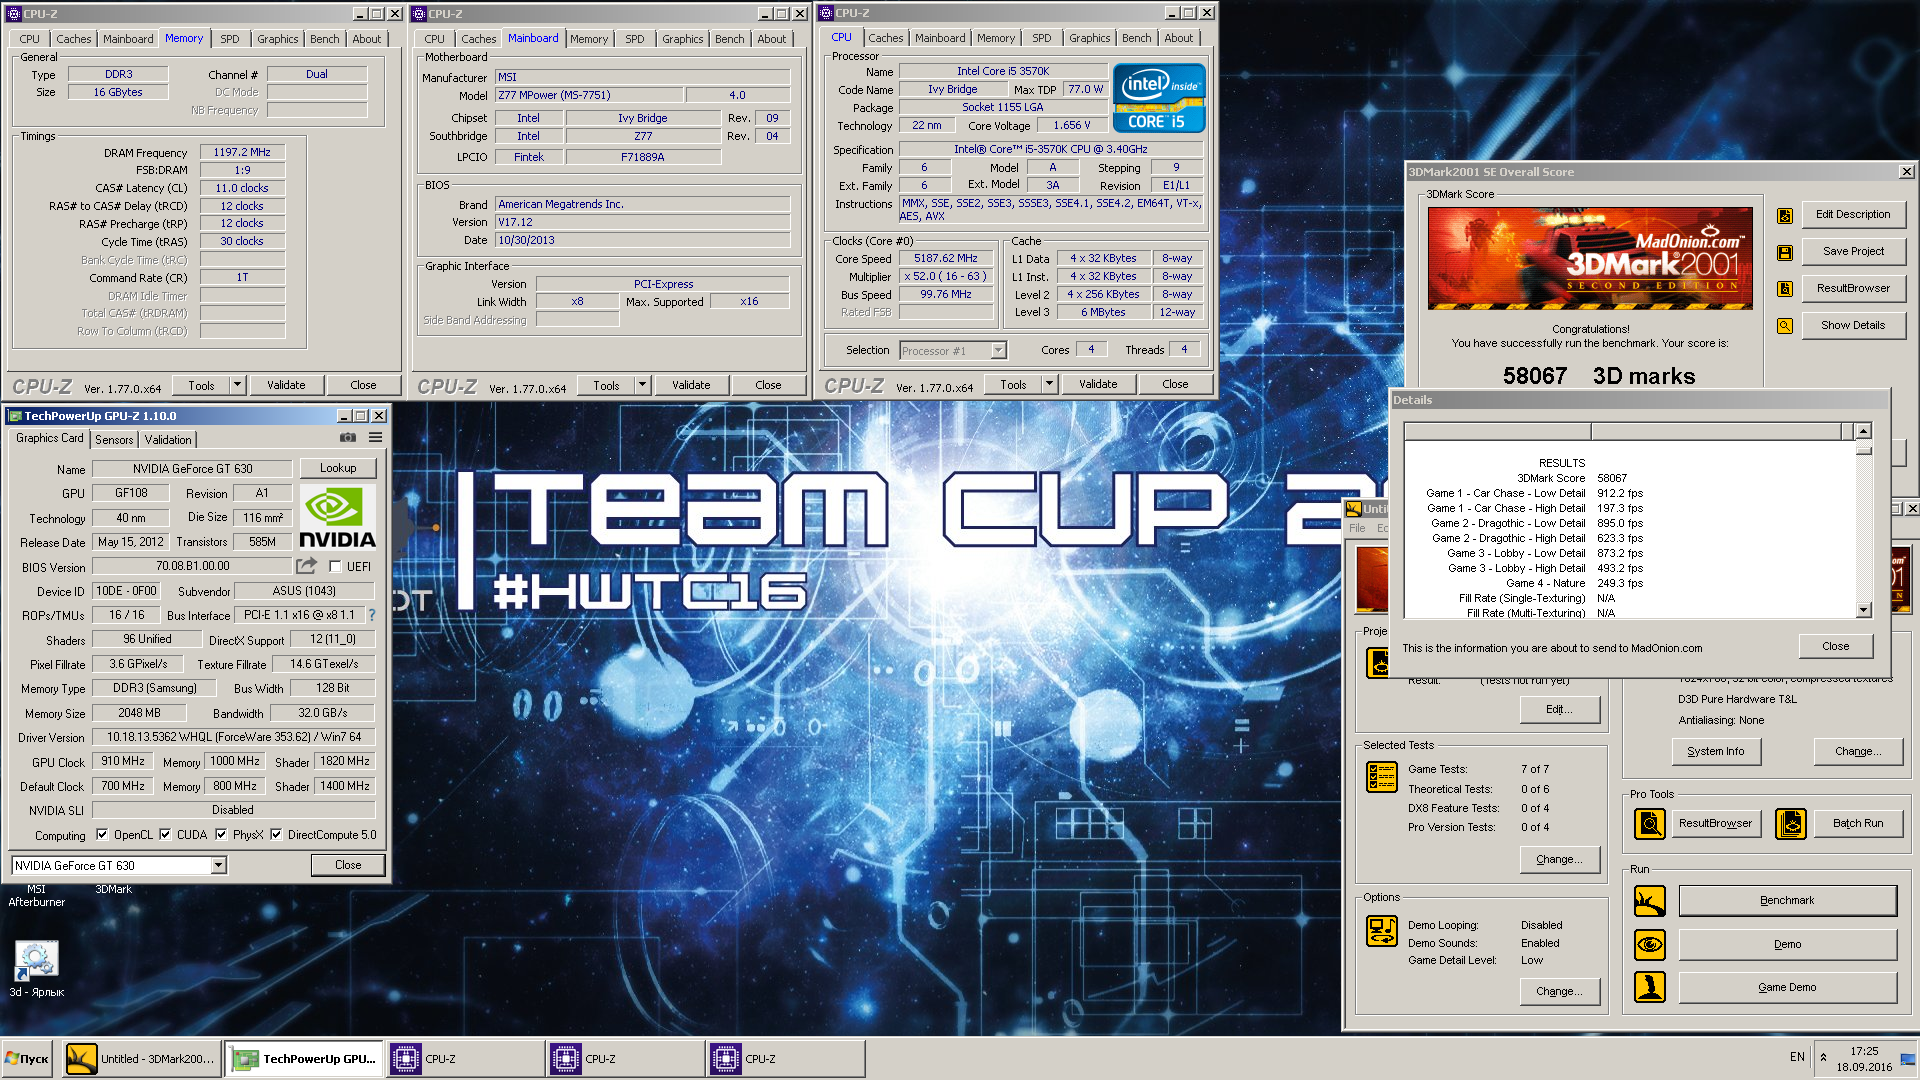Open the GPU selection dropdown in GPU-Z
Screen dimensions: 1920x1080
tap(218, 866)
